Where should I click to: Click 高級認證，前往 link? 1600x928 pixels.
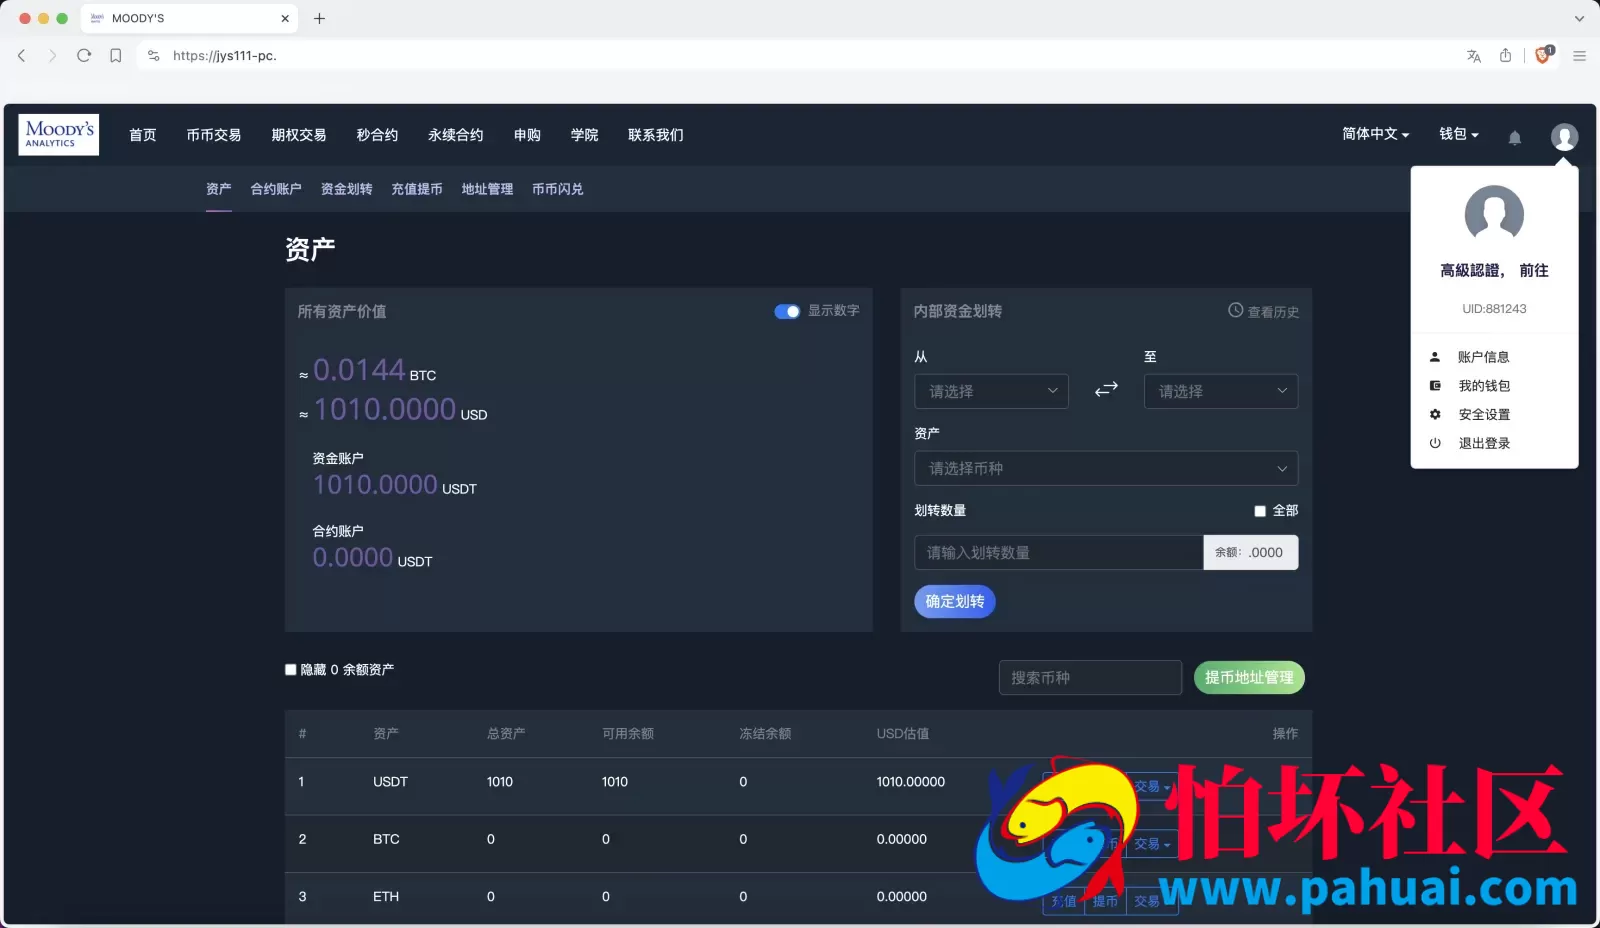click(x=1494, y=270)
